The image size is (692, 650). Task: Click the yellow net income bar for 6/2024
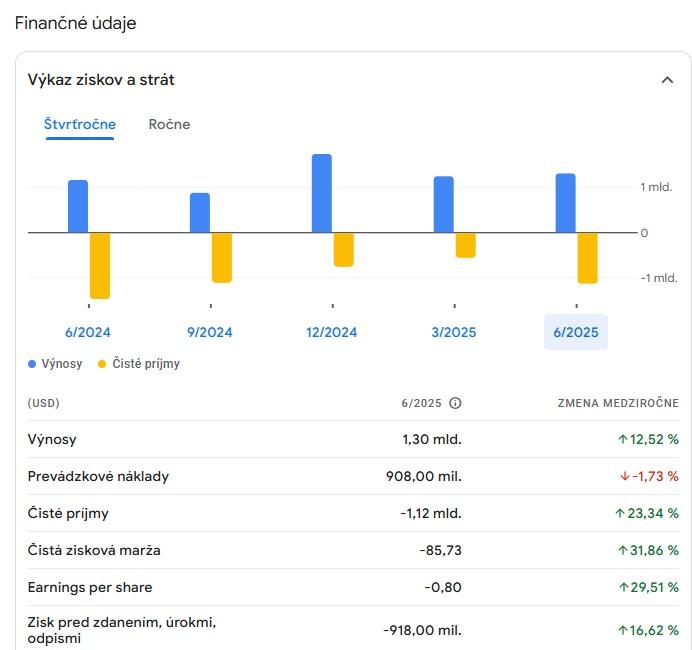[x=100, y=265]
